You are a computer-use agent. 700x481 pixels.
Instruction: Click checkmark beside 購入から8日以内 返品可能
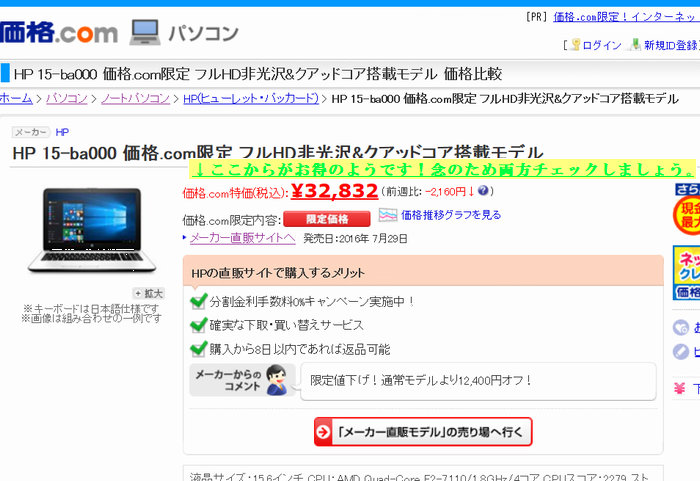(199, 349)
